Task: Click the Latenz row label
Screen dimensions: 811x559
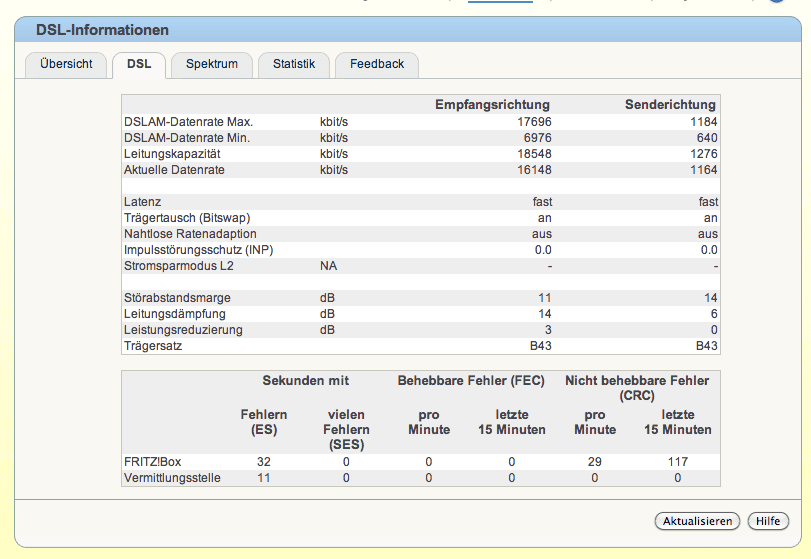Action: 142,202
